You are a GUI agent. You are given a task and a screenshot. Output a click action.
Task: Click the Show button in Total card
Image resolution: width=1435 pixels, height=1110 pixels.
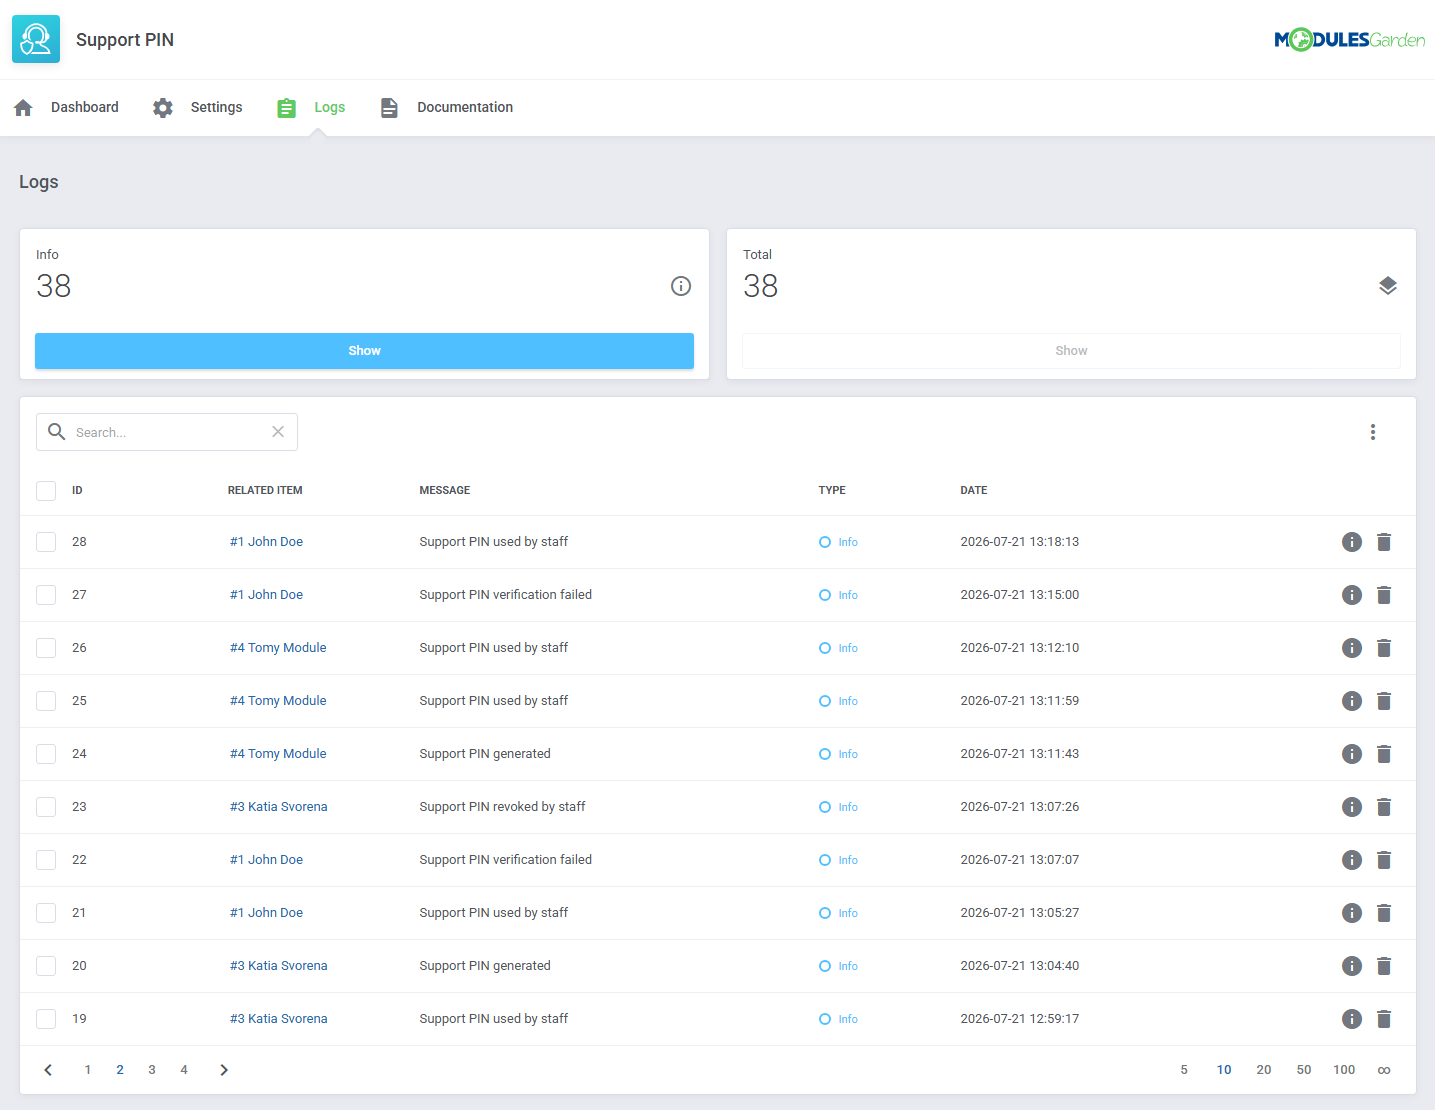coord(1071,351)
